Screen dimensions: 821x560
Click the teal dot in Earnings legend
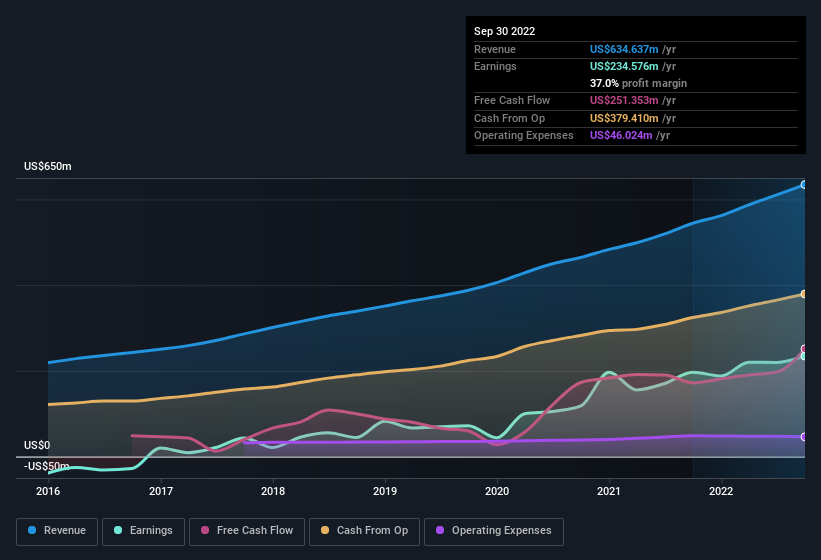tap(118, 530)
